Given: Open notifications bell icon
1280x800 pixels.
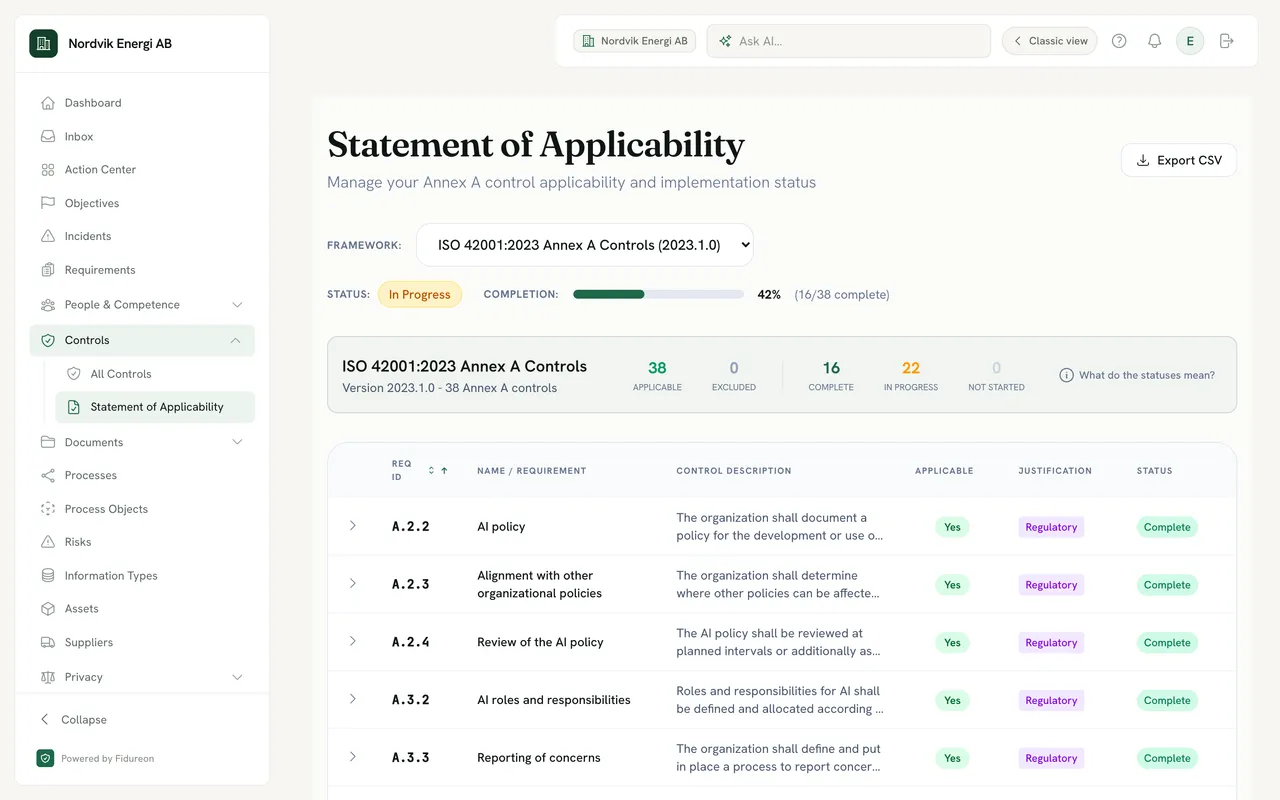Looking at the screenshot, I should click(x=1154, y=41).
